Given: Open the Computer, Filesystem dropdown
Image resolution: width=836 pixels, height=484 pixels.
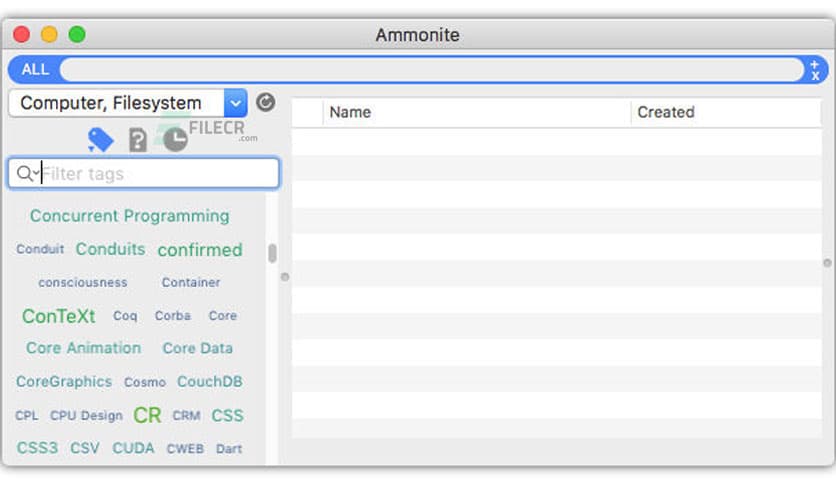Looking at the screenshot, I should click(x=235, y=102).
